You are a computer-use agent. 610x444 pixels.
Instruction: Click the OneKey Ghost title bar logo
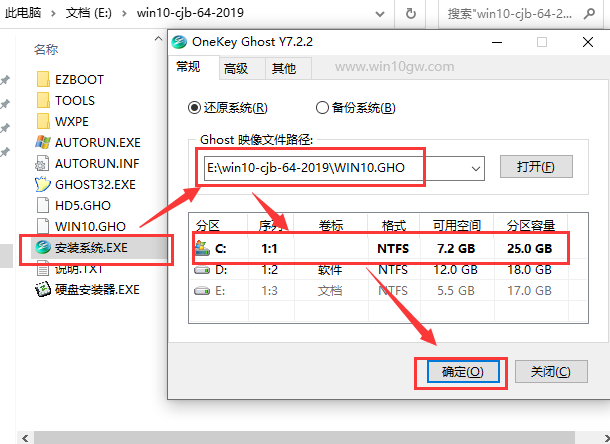(179, 42)
